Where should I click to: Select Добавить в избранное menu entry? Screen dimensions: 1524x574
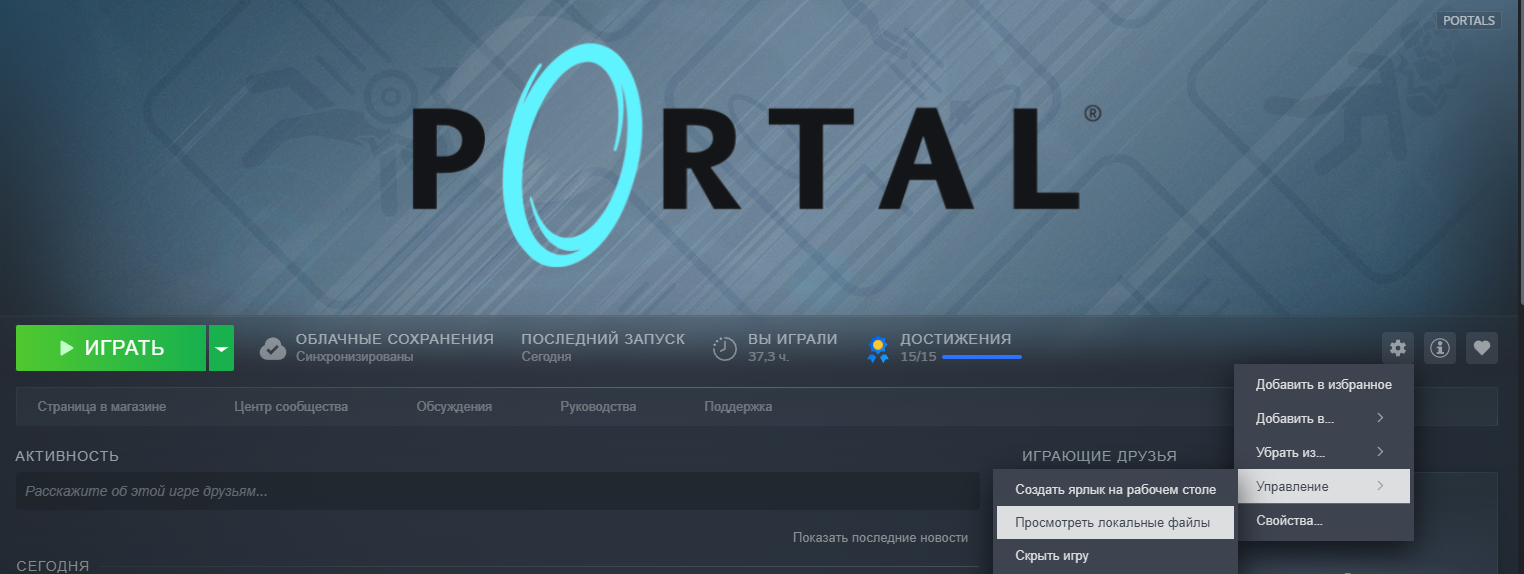click(x=1324, y=384)
